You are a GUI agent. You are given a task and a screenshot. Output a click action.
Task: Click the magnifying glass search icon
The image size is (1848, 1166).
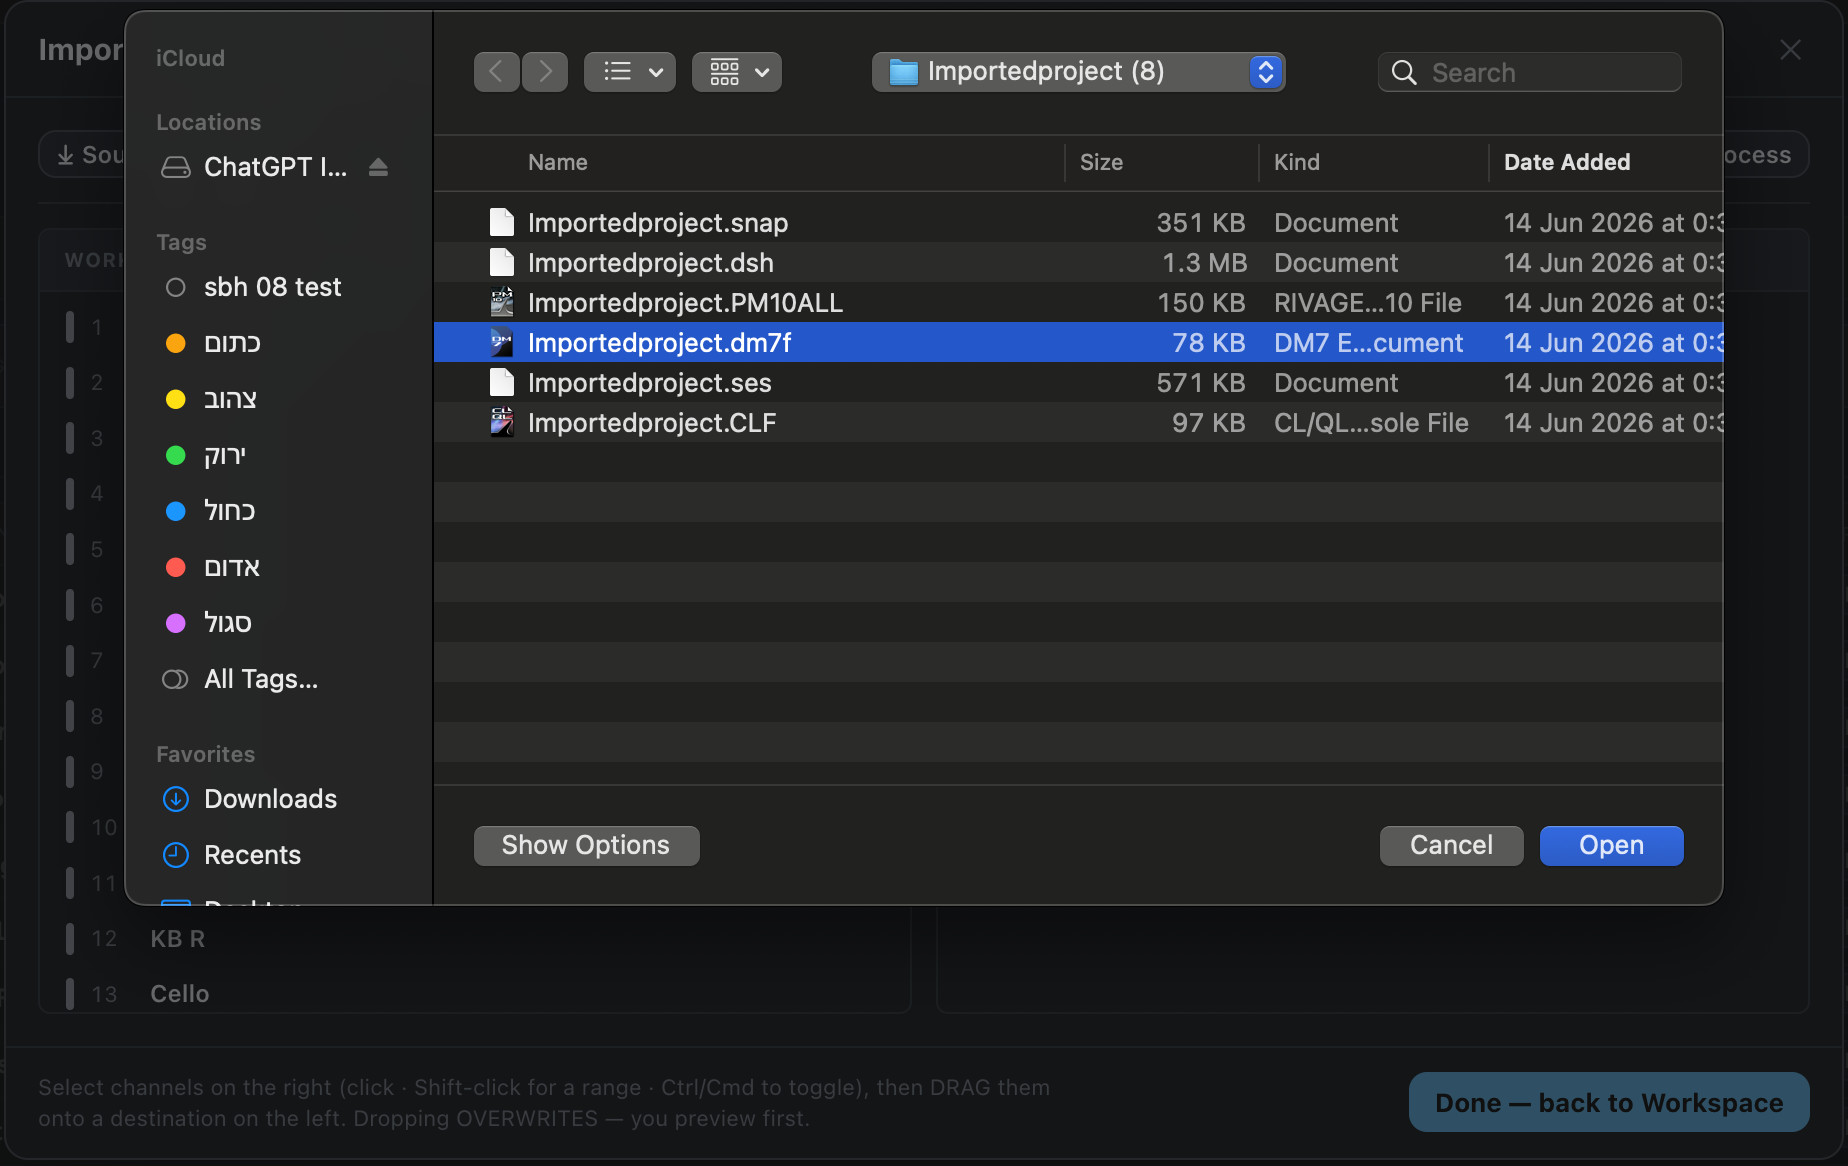coord(1404,72)
